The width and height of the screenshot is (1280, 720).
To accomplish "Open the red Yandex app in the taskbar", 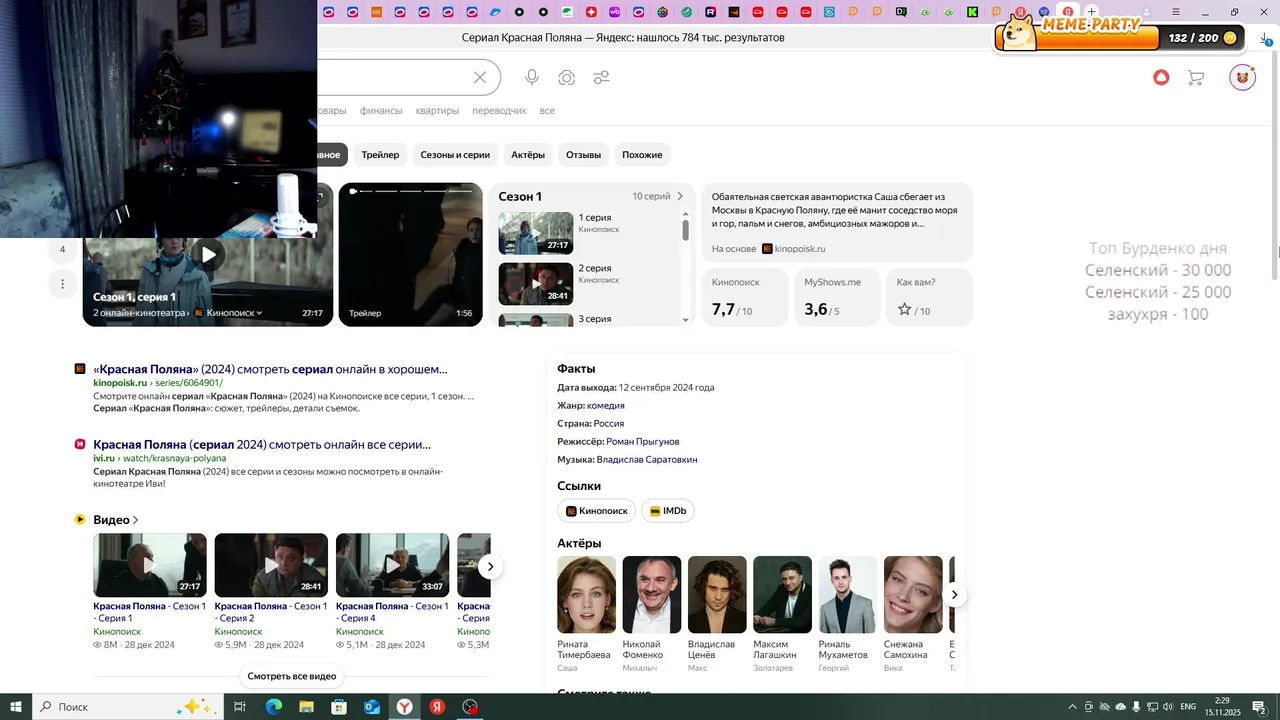I will [437, 707].
